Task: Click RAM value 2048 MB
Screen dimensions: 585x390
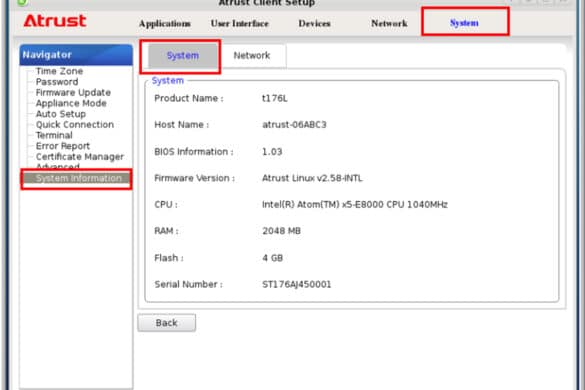Action: [281, 231]
